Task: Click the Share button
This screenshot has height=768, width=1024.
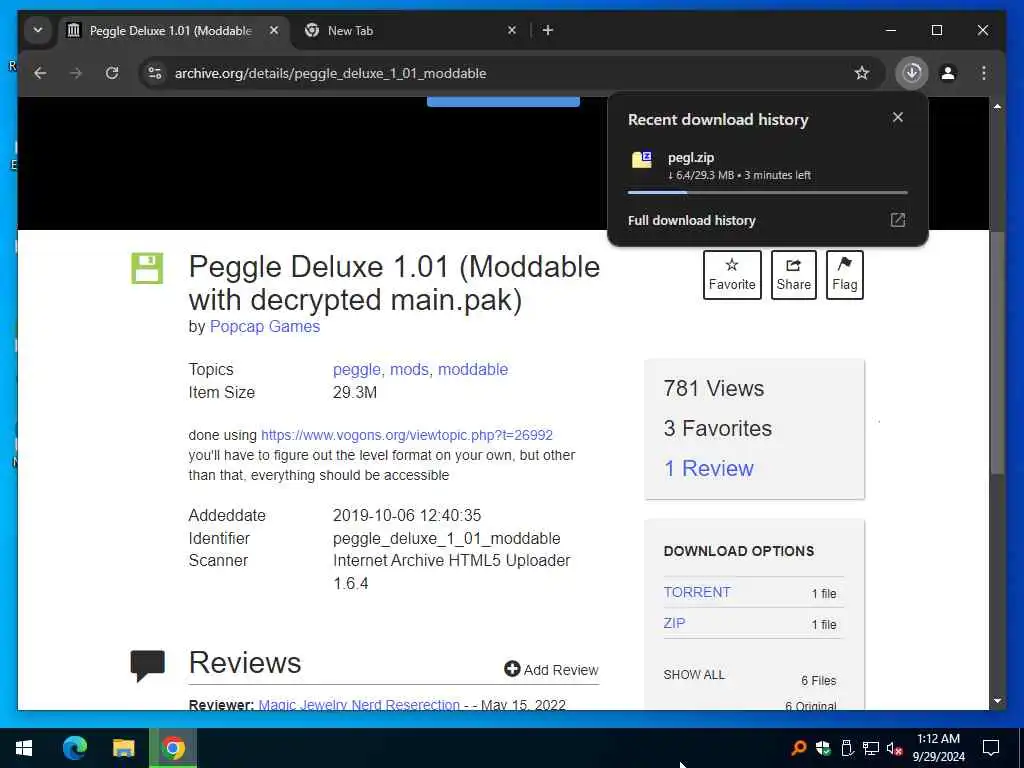Action: tap(793, 275)
